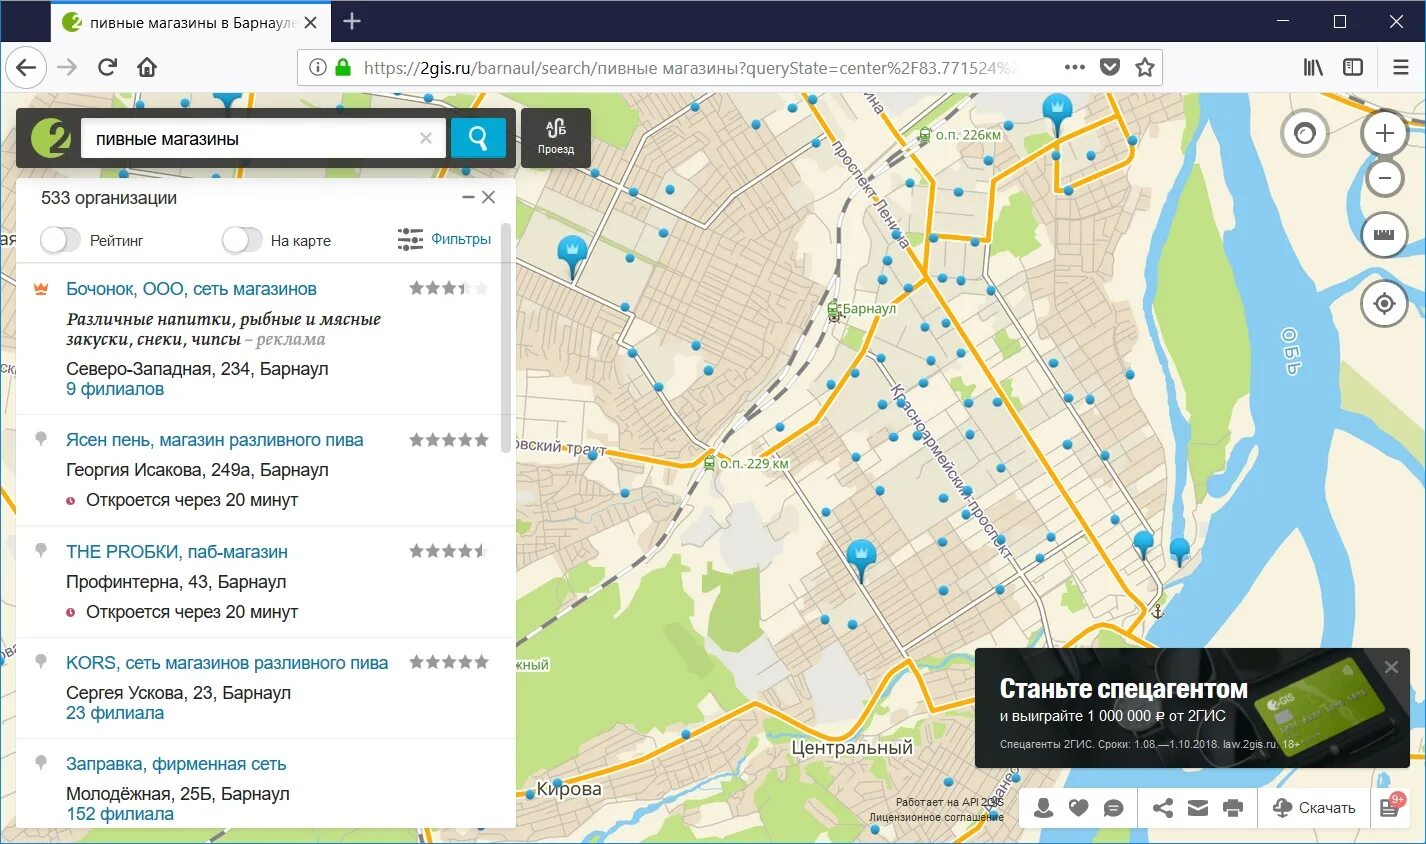This screenshot has width=1426, height=844.
Task: Locate my position on map
Action: click(1384, 302)
